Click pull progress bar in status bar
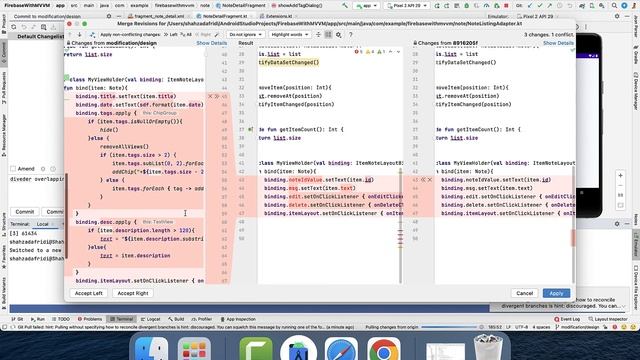Viewport: 640px width, 360px height. [x=449, y=327]
